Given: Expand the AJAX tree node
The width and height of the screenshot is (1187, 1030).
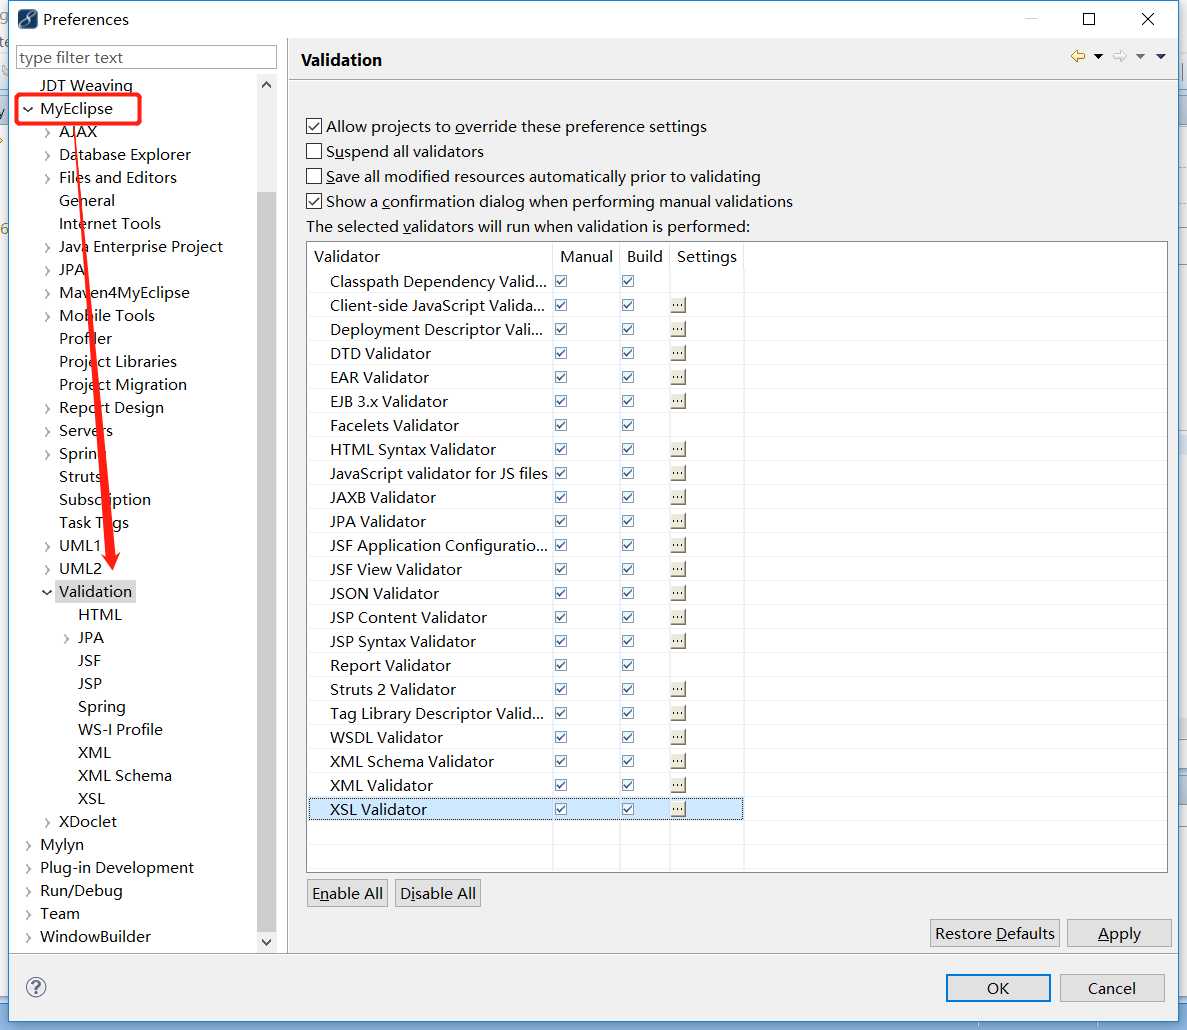Looking at the screenshot, I should (x=47, y=132).
